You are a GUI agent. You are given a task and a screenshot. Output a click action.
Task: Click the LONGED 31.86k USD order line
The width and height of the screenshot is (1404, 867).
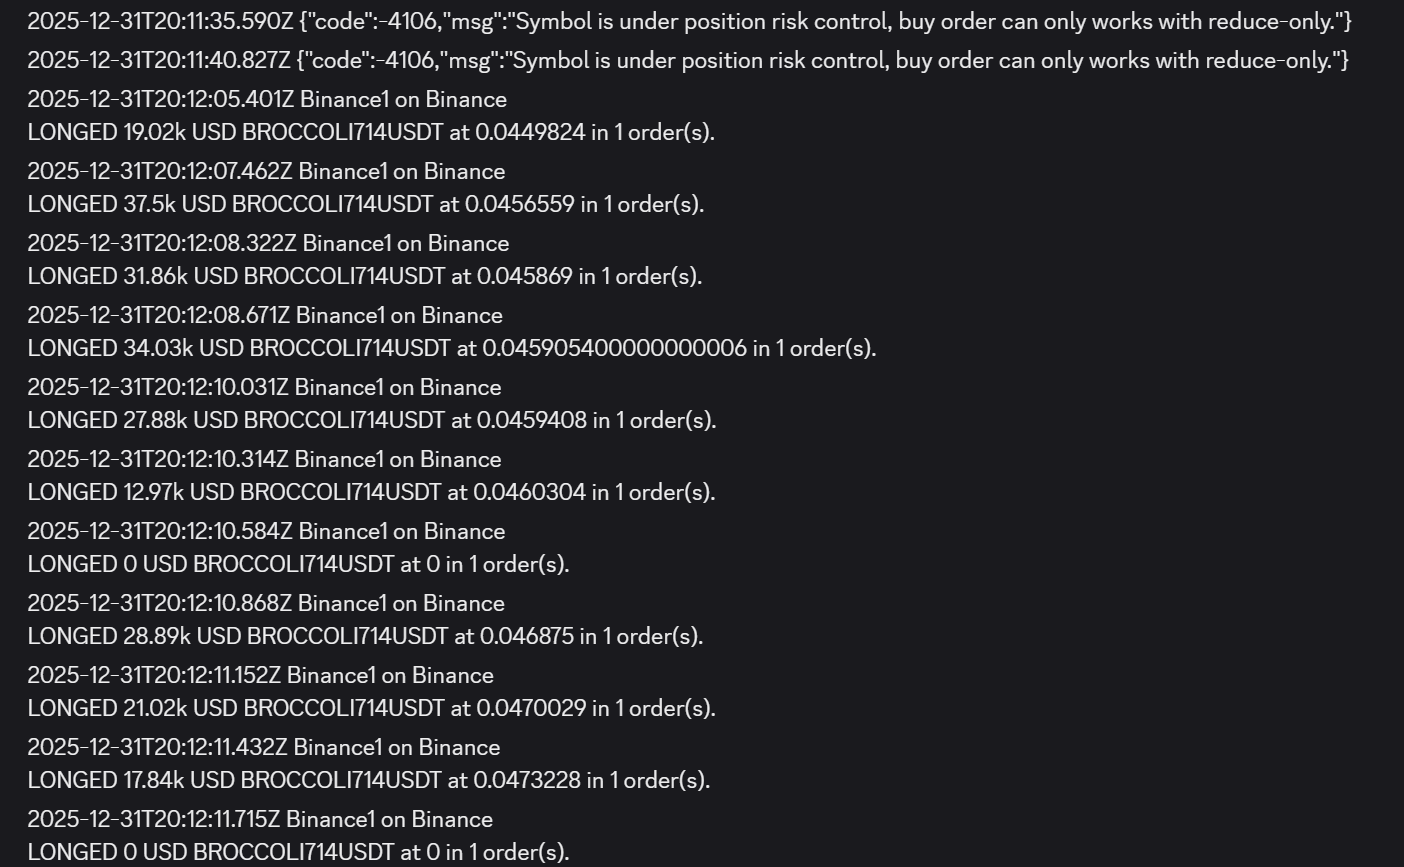pos(365,276)
